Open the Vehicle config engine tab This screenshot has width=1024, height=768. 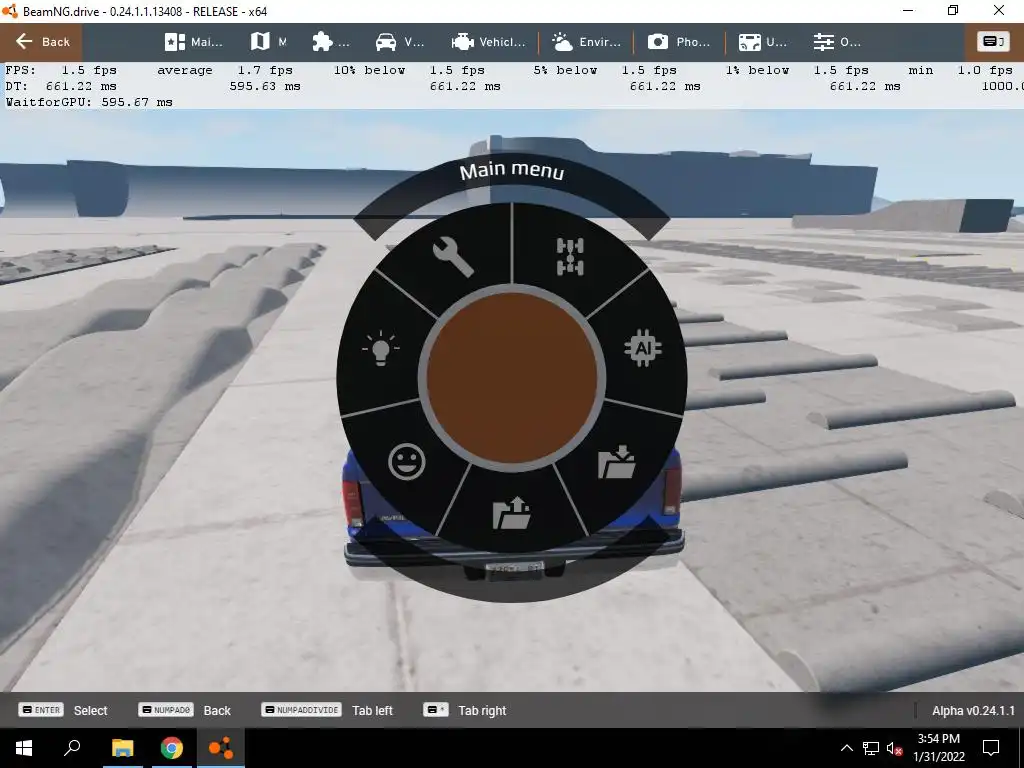point(488,42)
